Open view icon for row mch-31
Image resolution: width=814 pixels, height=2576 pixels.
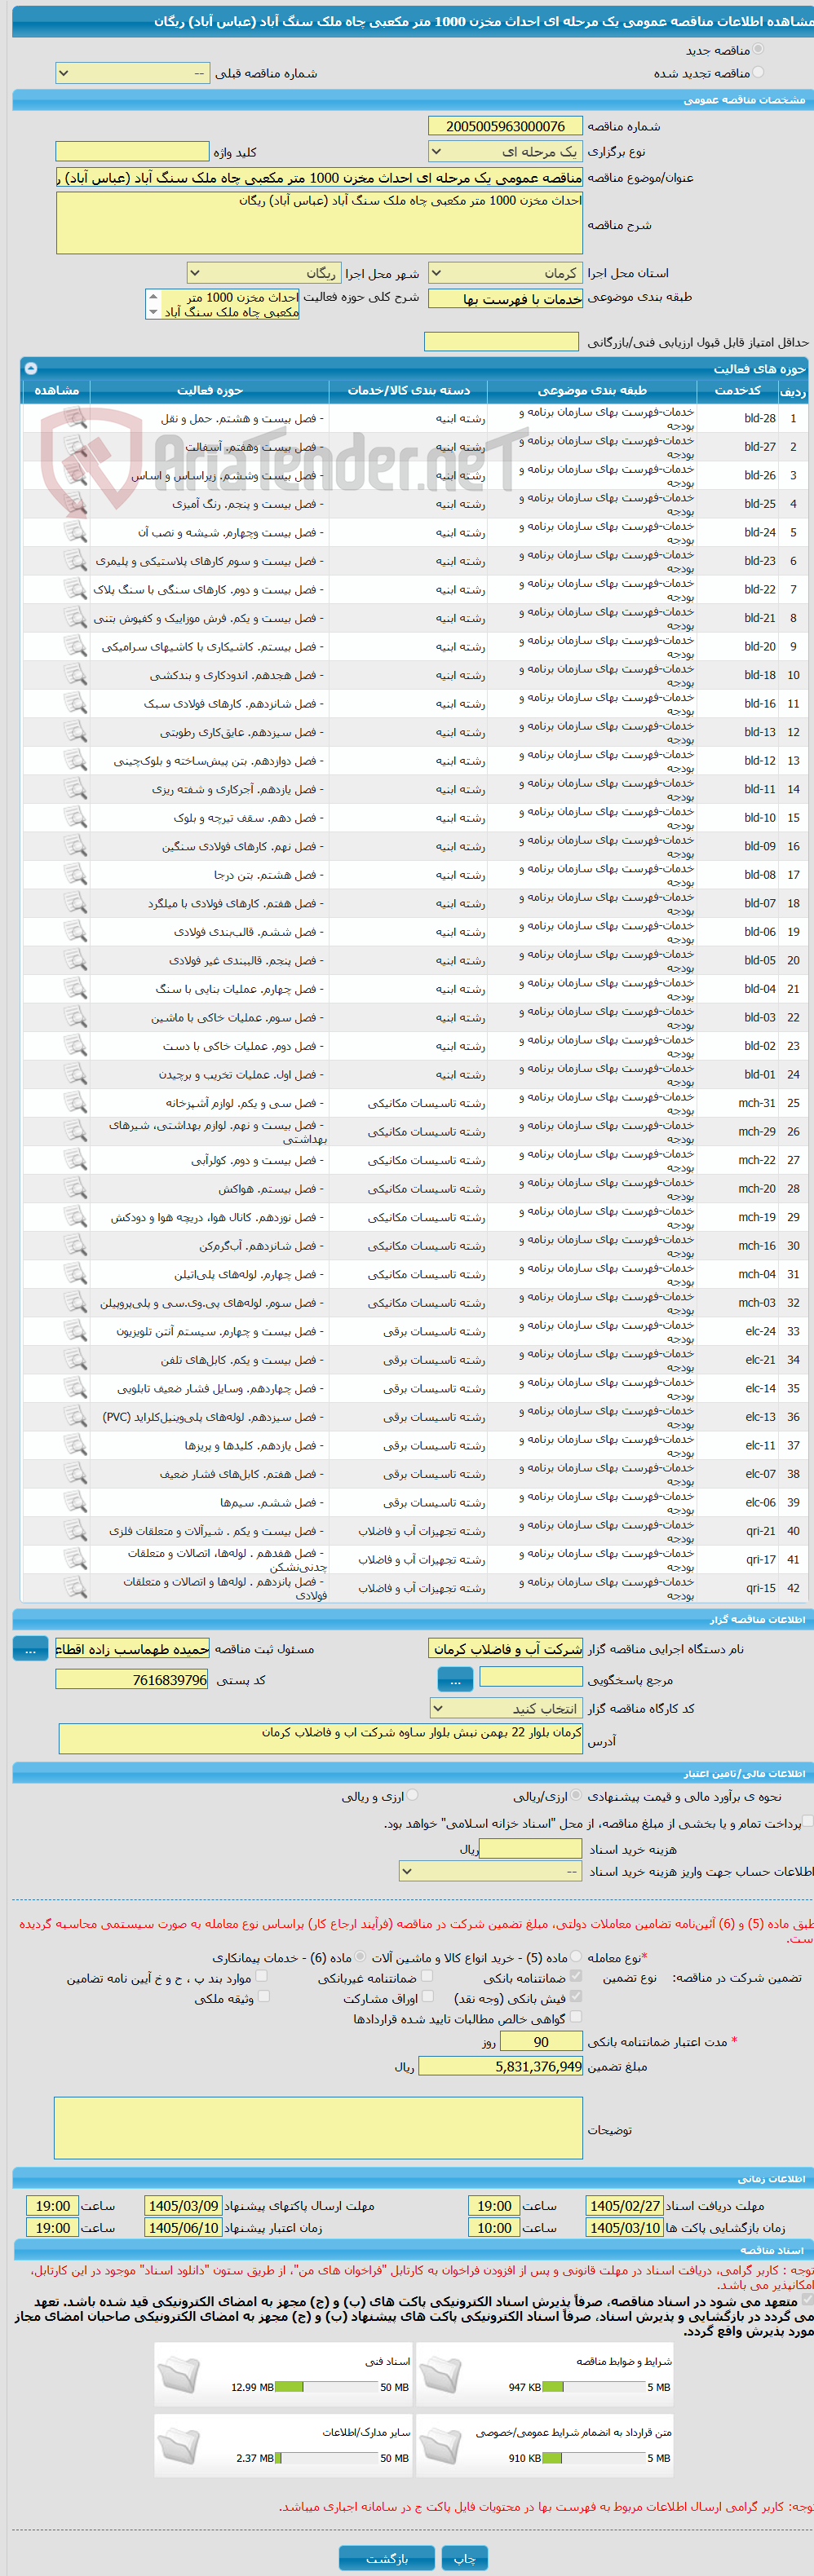(x=75, y=1102)
